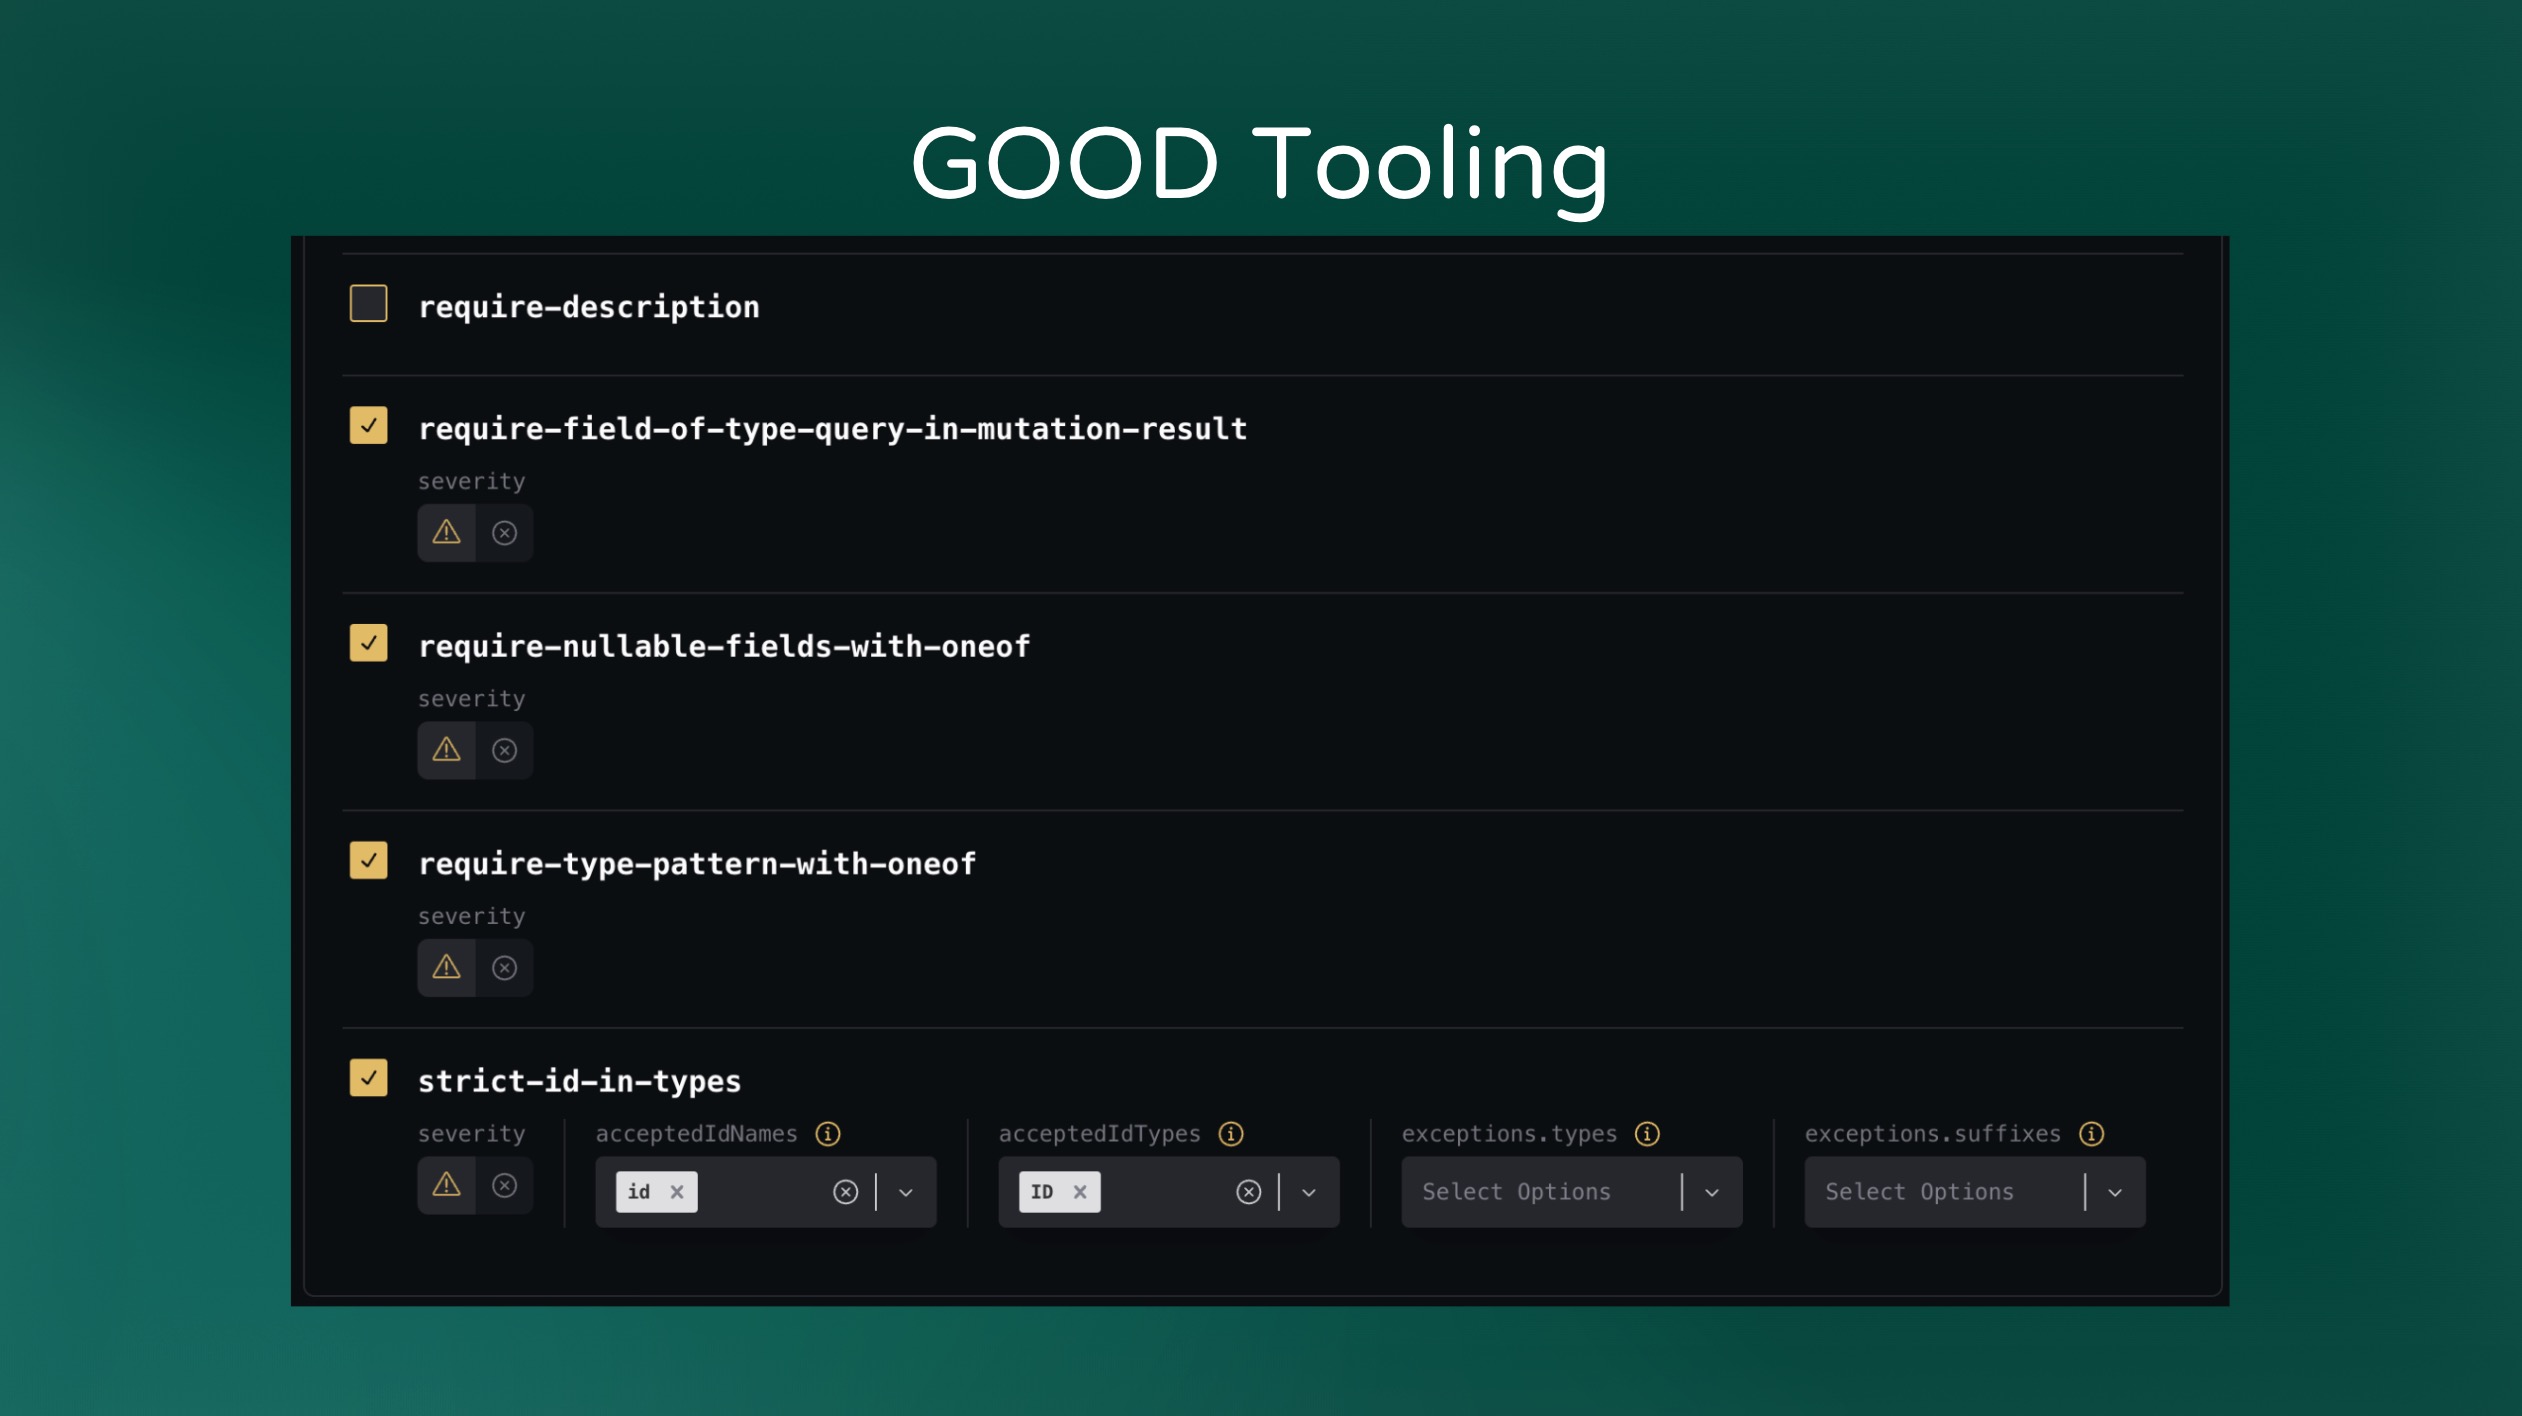The image size is (2522, 1416).
Task: Uncheck the require-type-pattern-with-oneof rule
Action: pyautogui.click(x=368, y=861)
